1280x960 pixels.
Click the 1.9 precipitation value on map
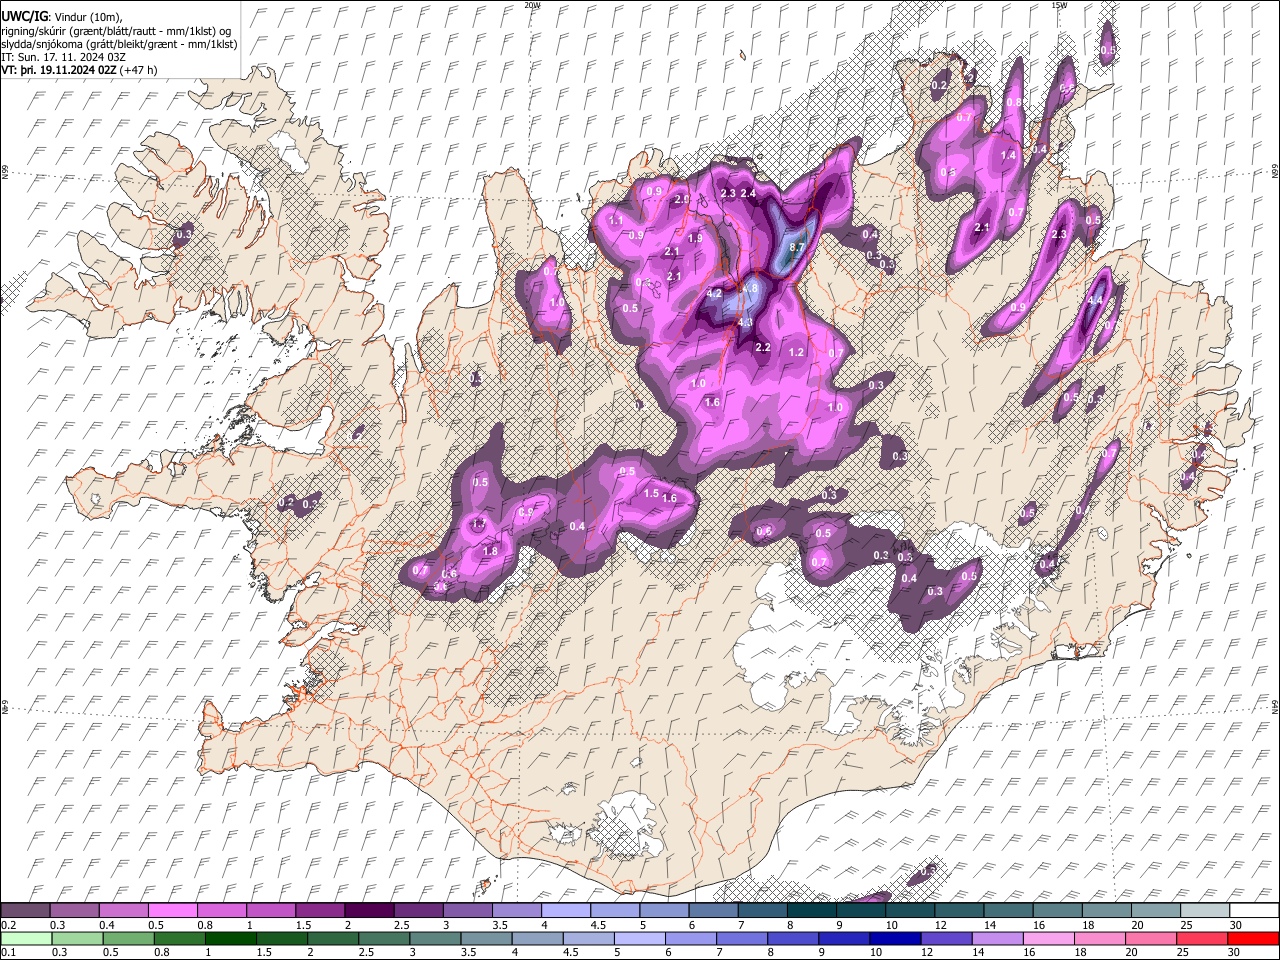tap(695, 238)
